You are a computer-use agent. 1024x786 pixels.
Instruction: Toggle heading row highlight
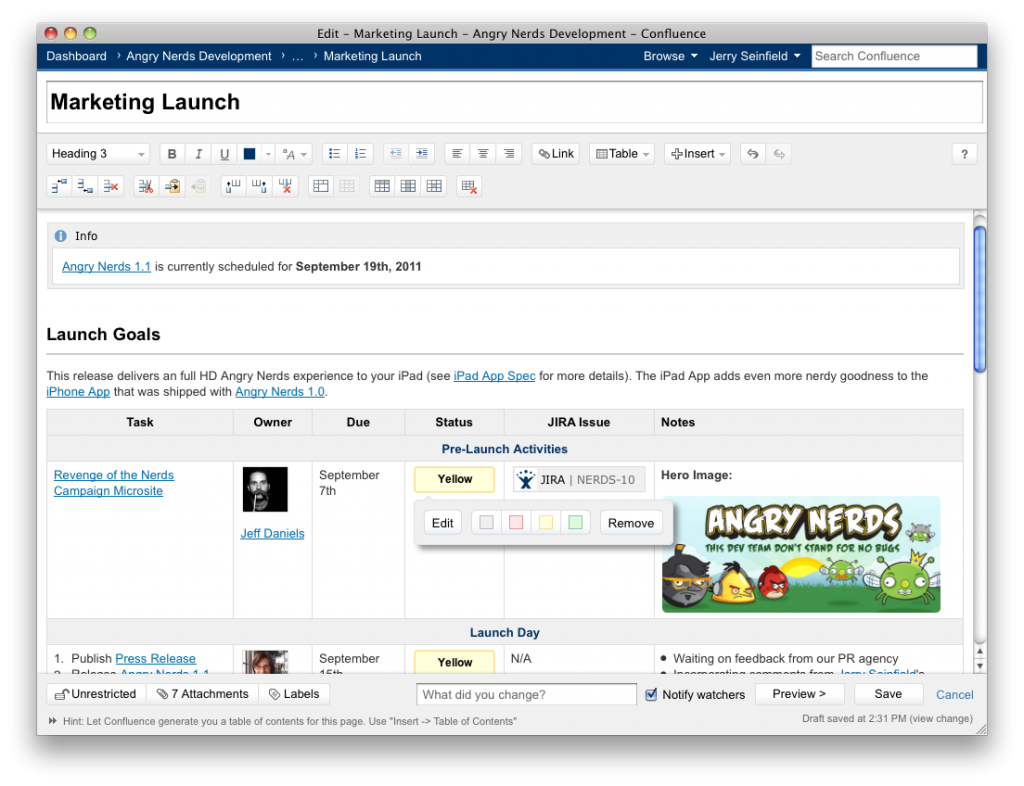pyautogui.click(x=382, y=187)
